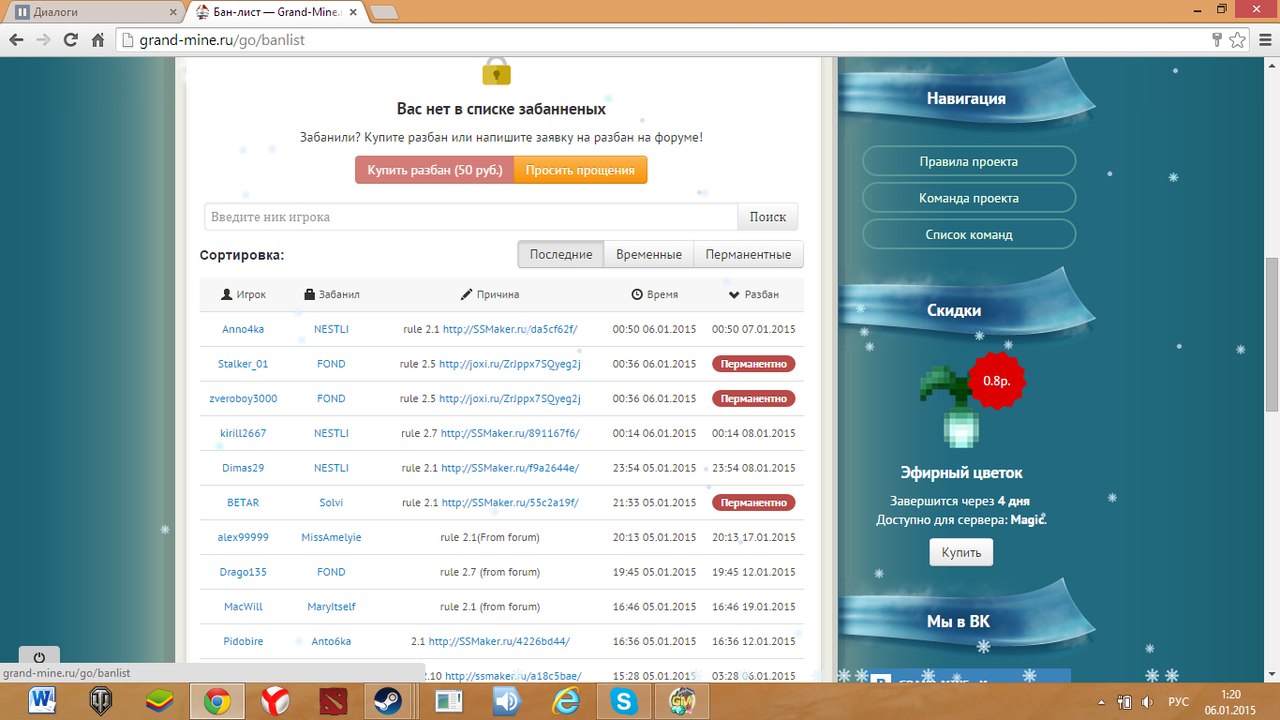Open World of Tanks taskbar icon
Screen dimensions: 1280x720
101,701
